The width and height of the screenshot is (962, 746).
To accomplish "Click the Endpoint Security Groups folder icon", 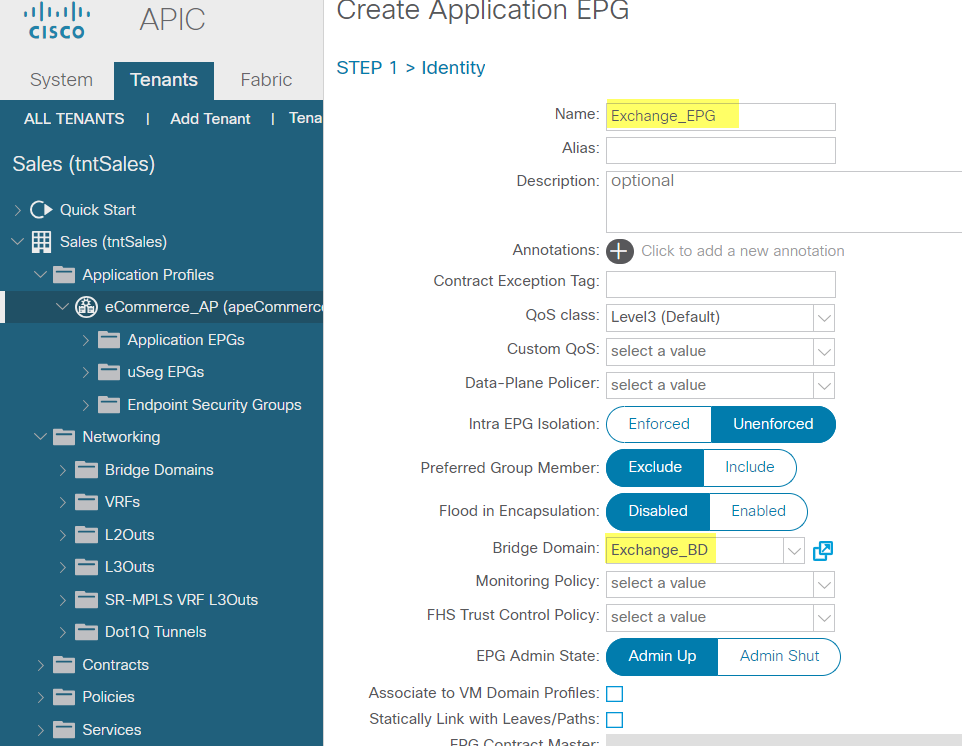I will tap(109, 405).
